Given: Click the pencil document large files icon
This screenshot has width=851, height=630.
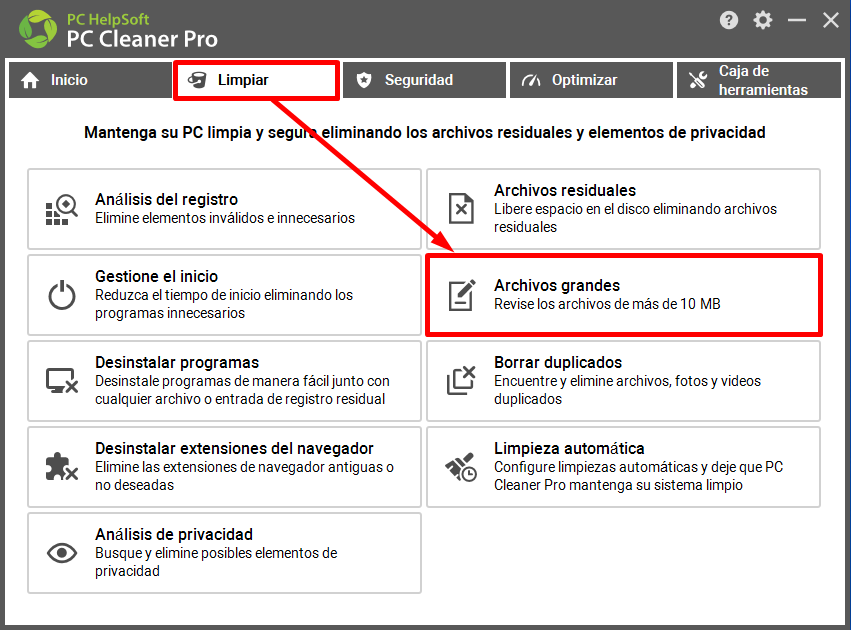Looking at the screenshot, I should (x=462, y=295).
